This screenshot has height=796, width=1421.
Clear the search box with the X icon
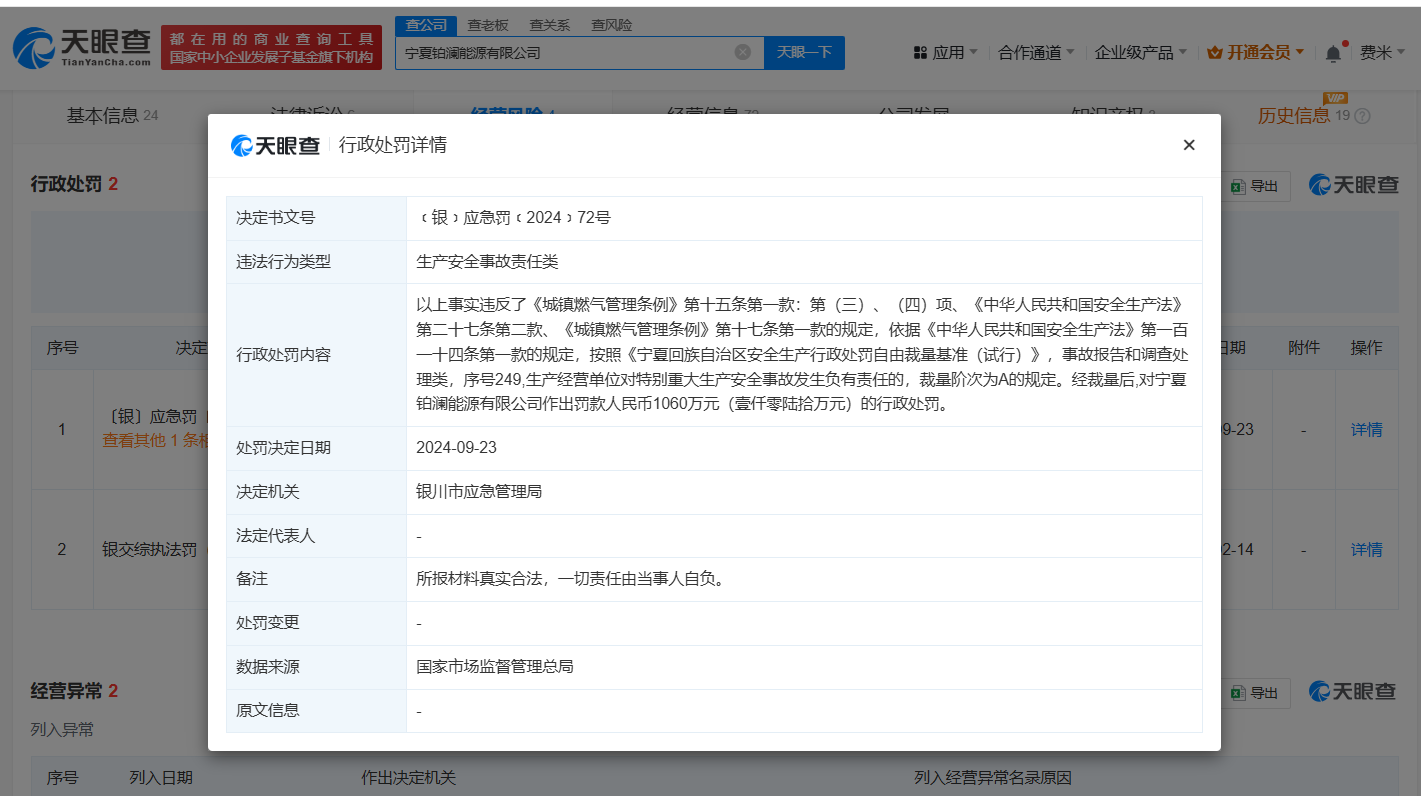coord(743,52)
